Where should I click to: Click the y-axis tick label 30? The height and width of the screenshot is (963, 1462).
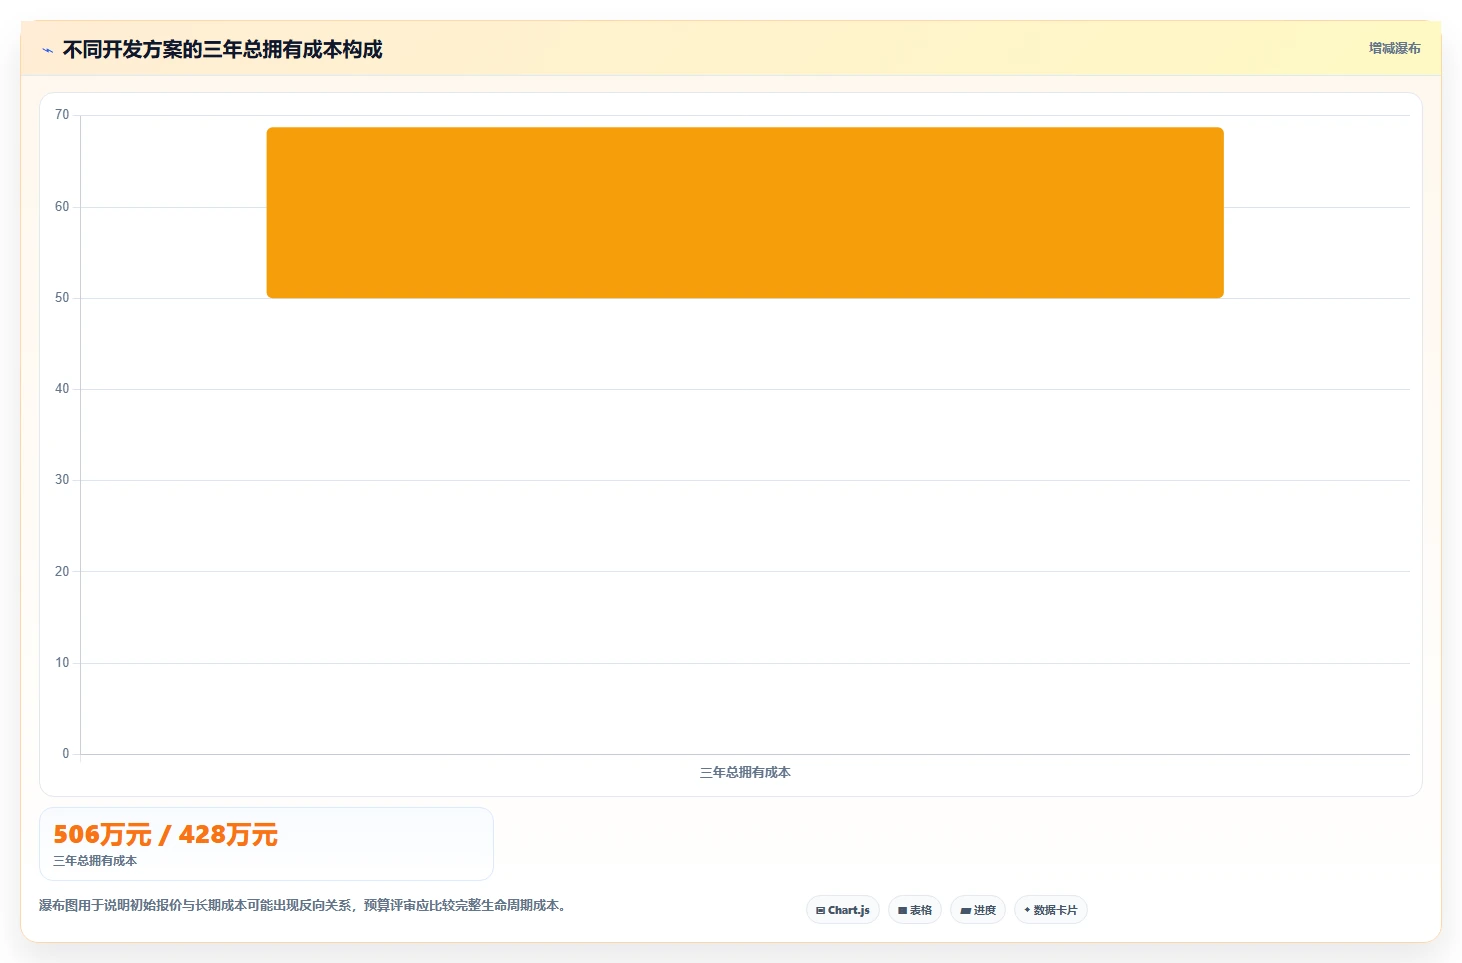pos(62,480)
